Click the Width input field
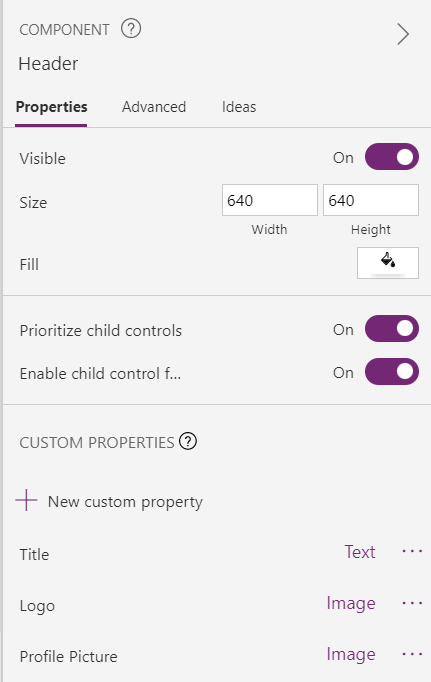Viewport: 431px width, 682px height. pos(270,200)
